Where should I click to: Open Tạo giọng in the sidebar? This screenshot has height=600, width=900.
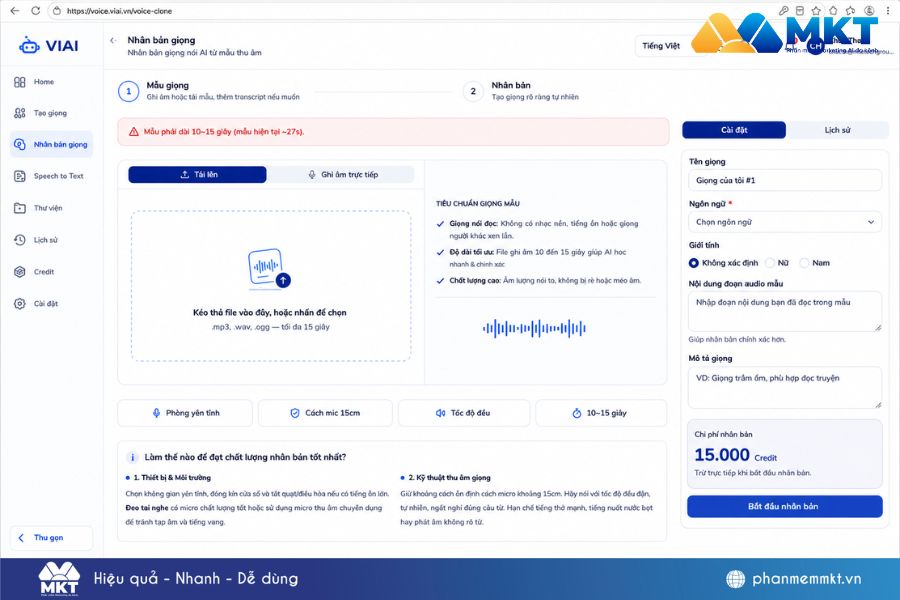coord(50,113)
